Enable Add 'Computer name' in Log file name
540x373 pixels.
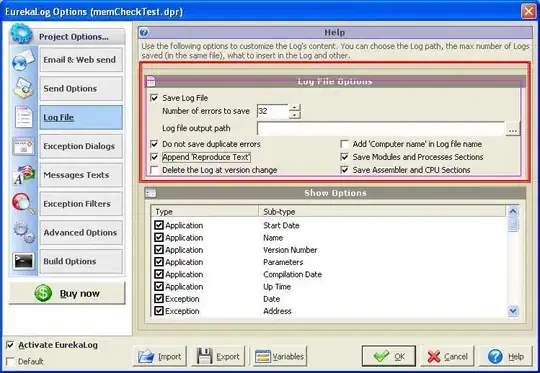coord(344,144)
